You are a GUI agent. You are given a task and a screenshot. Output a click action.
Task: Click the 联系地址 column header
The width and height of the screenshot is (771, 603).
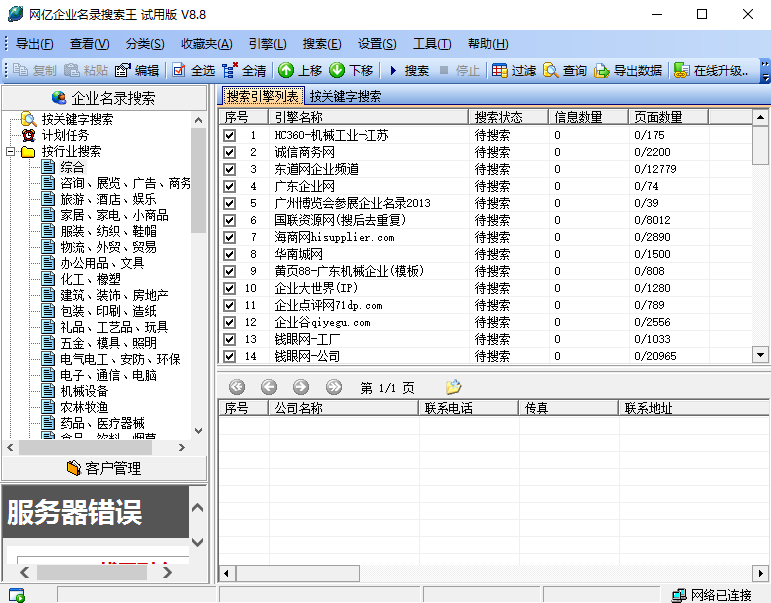pyautogui.click(x=693, y=408)
